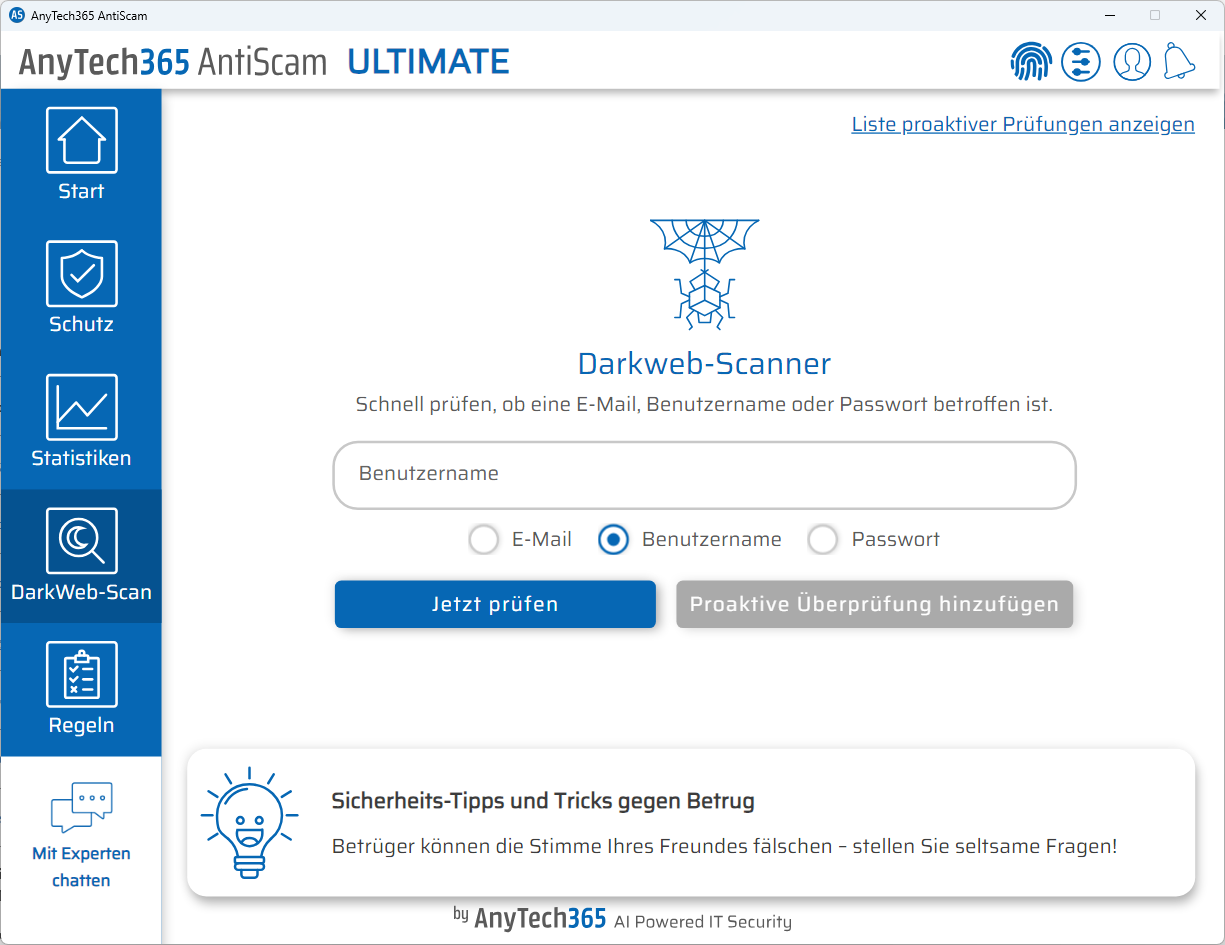Select the E-Mail radio option
This screenshot has width=1225, height=945.
[x=484, y=539]
